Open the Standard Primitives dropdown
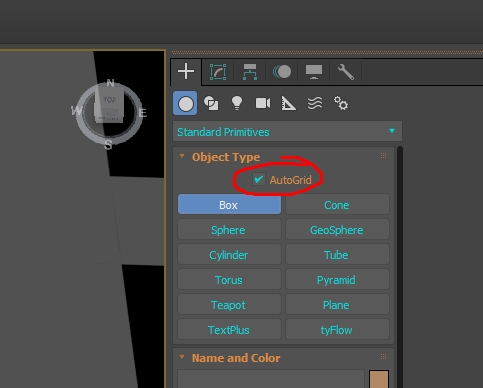Viewport: 483px width, 388px height. [x=287, y=132]
